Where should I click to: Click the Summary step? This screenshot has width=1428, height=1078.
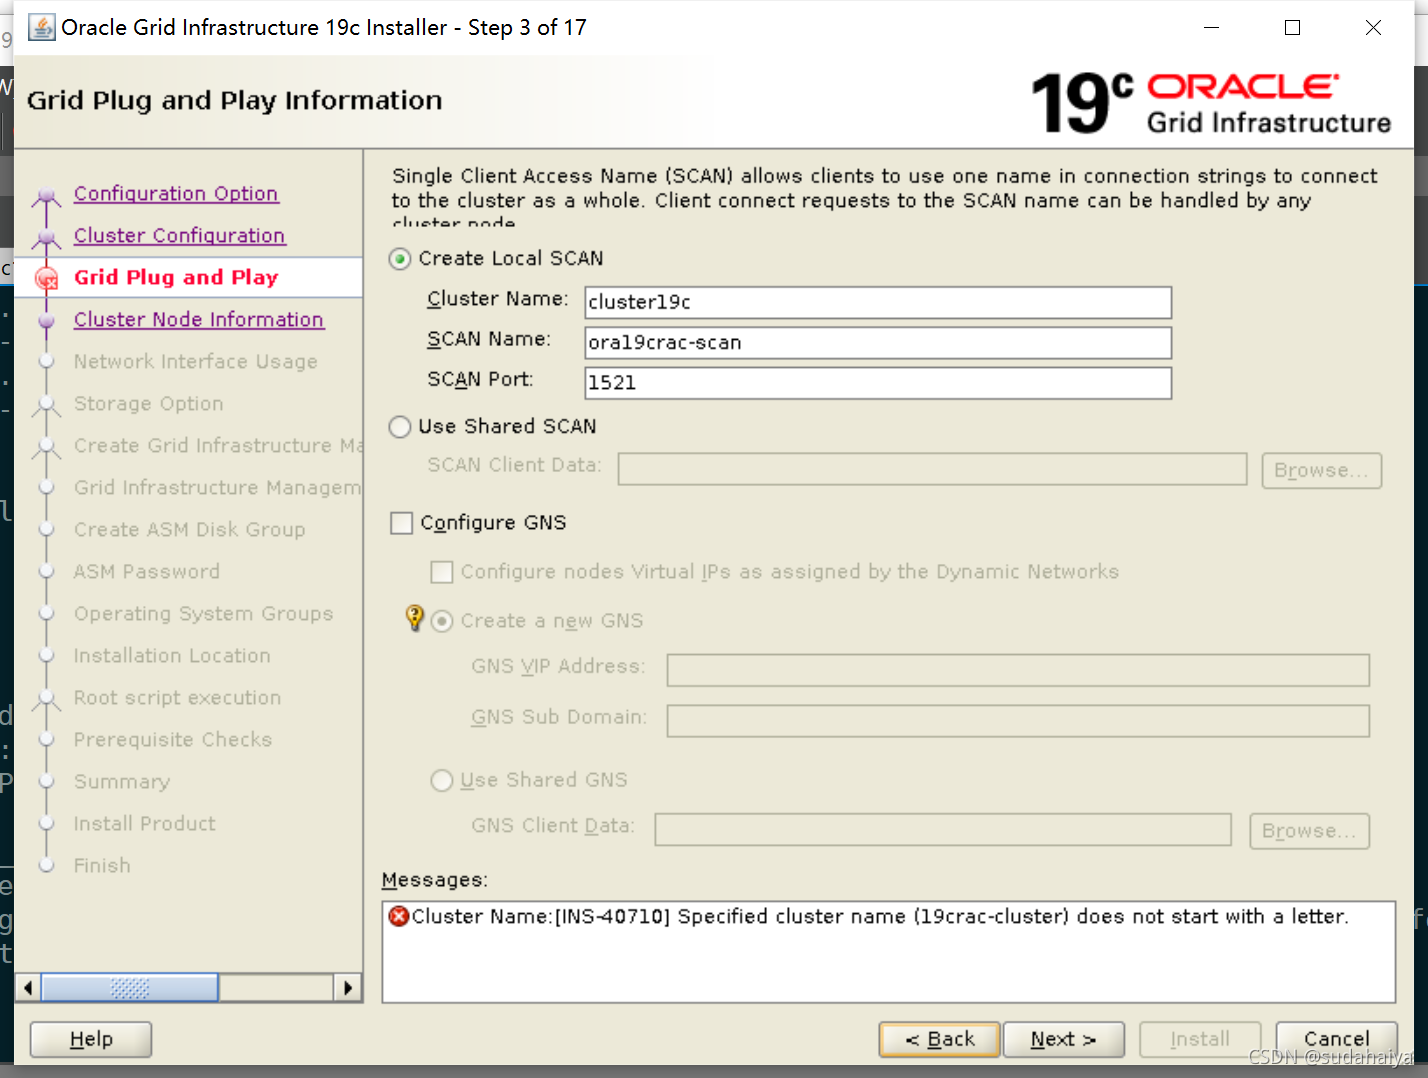(122, 782)
